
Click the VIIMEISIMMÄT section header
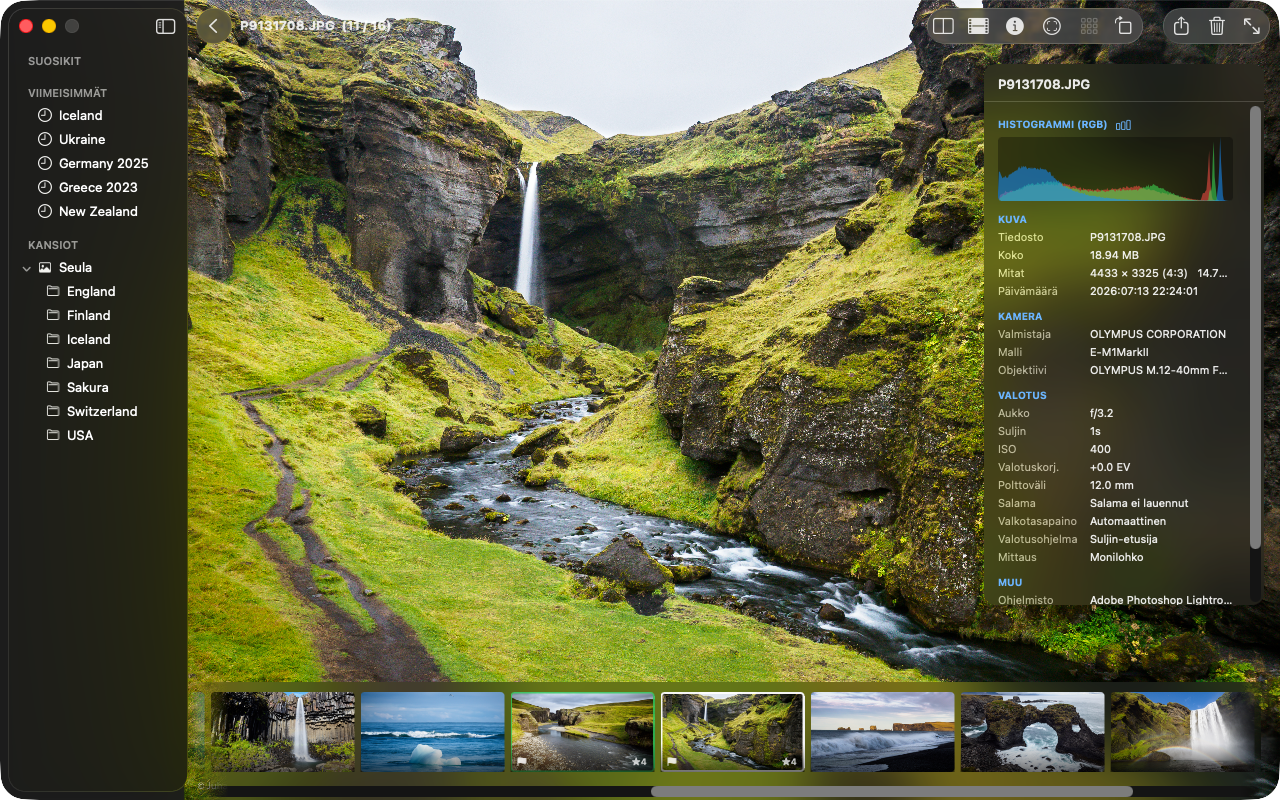(67, 92)
